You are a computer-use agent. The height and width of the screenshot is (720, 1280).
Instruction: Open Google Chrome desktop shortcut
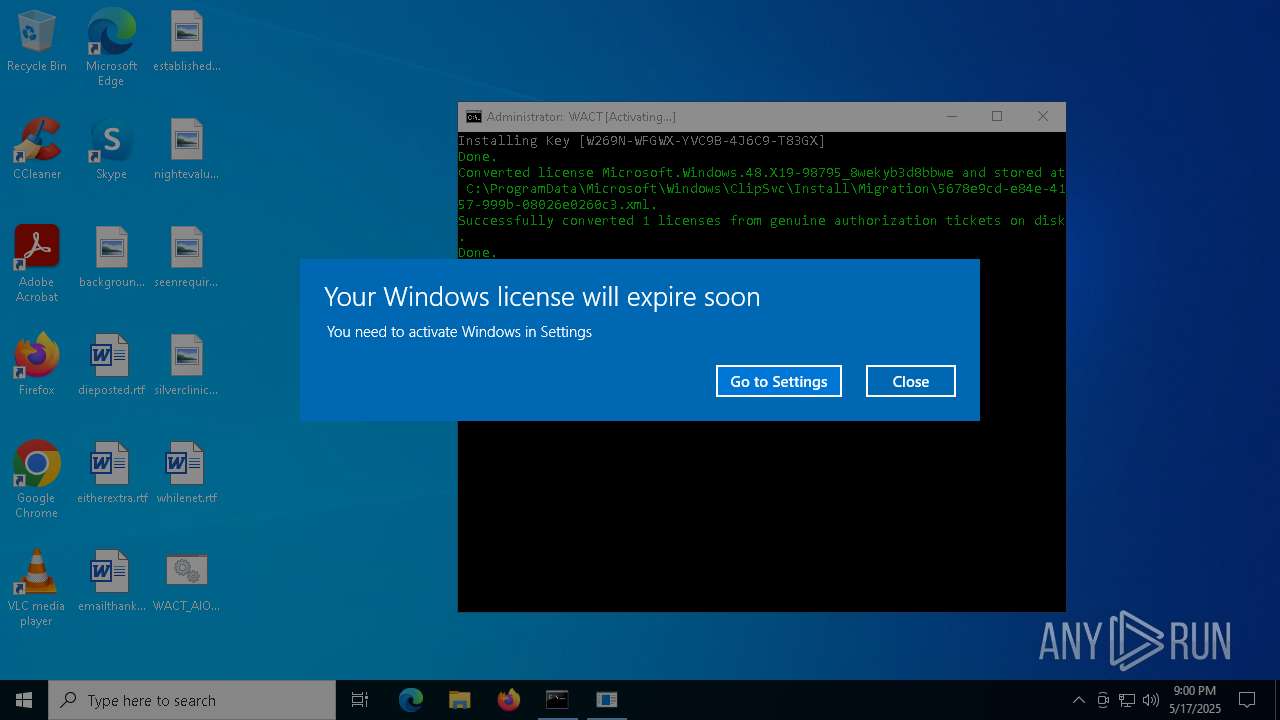(x=37, y=480)
